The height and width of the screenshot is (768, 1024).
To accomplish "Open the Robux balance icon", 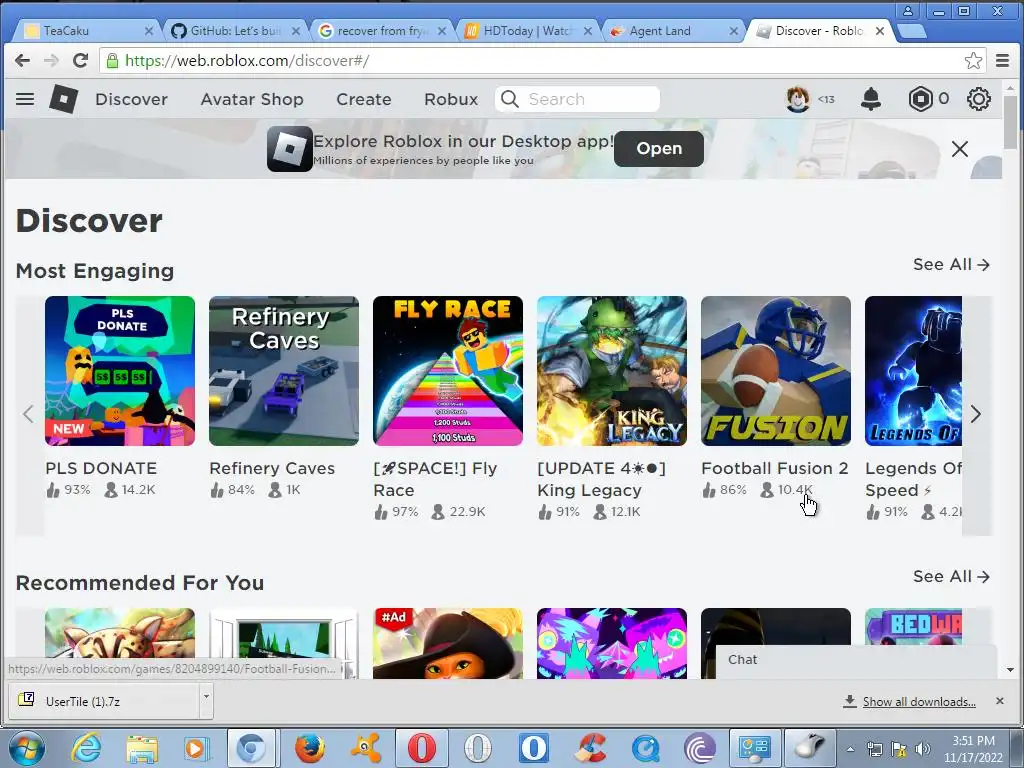I will pyautogui.click(x=920, y=99).
